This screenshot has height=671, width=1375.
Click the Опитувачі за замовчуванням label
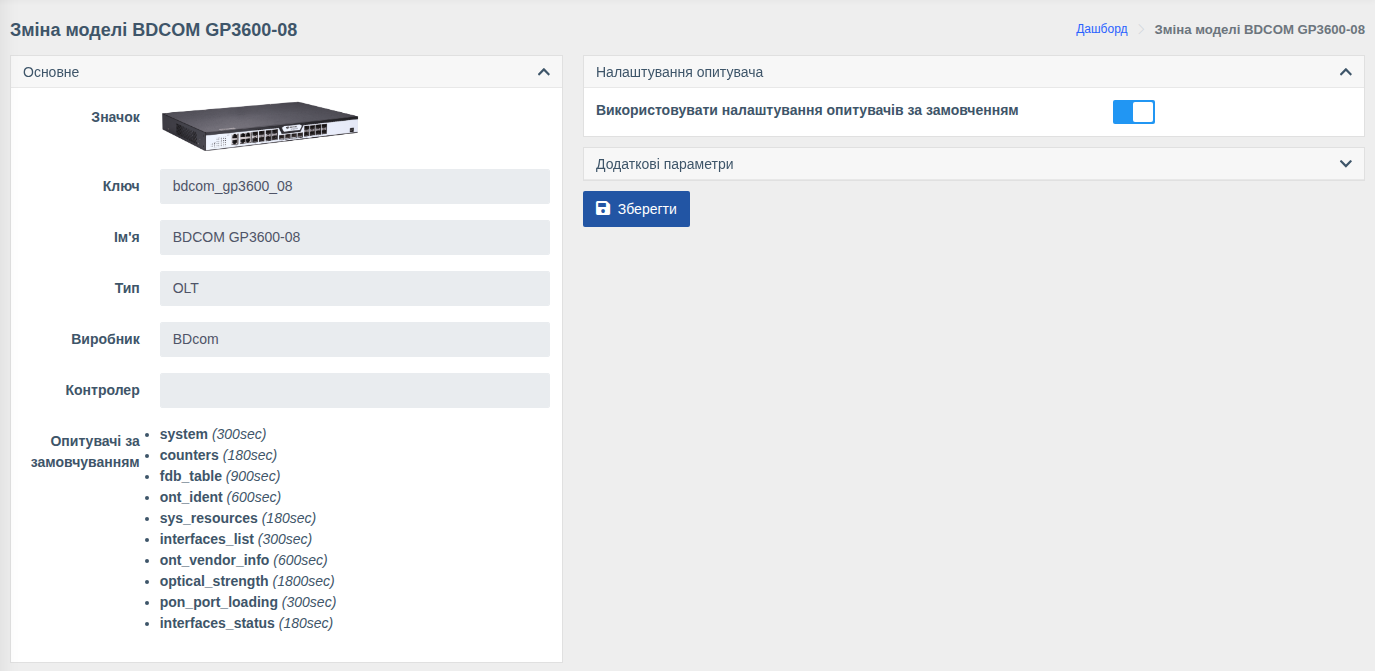86,451
